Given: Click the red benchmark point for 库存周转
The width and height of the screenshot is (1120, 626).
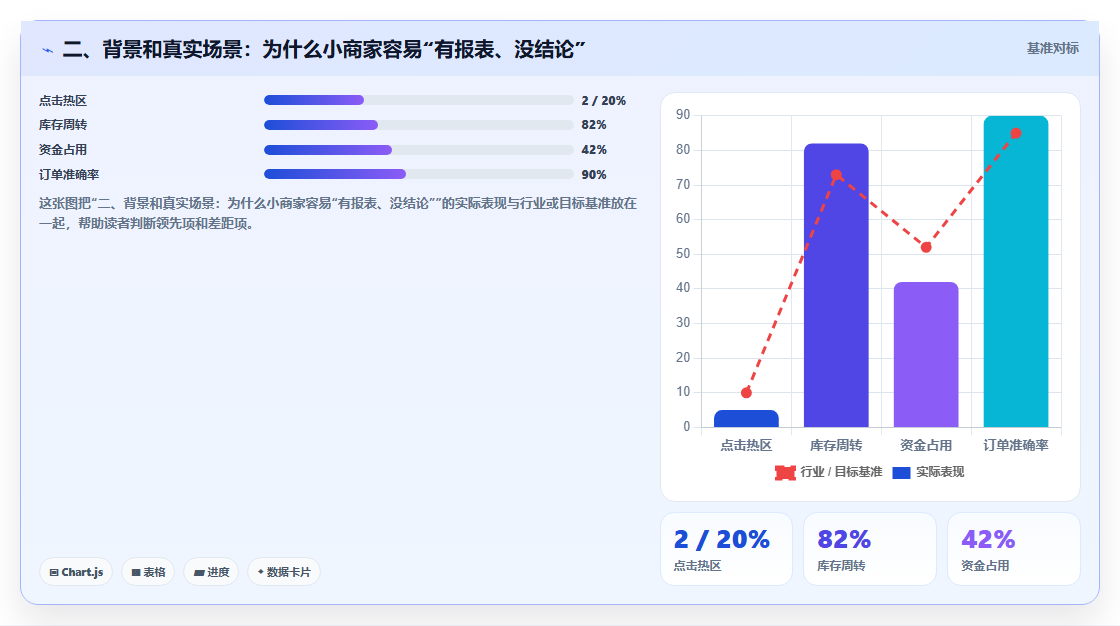Looking at the screenshot, I should point(836,175).
